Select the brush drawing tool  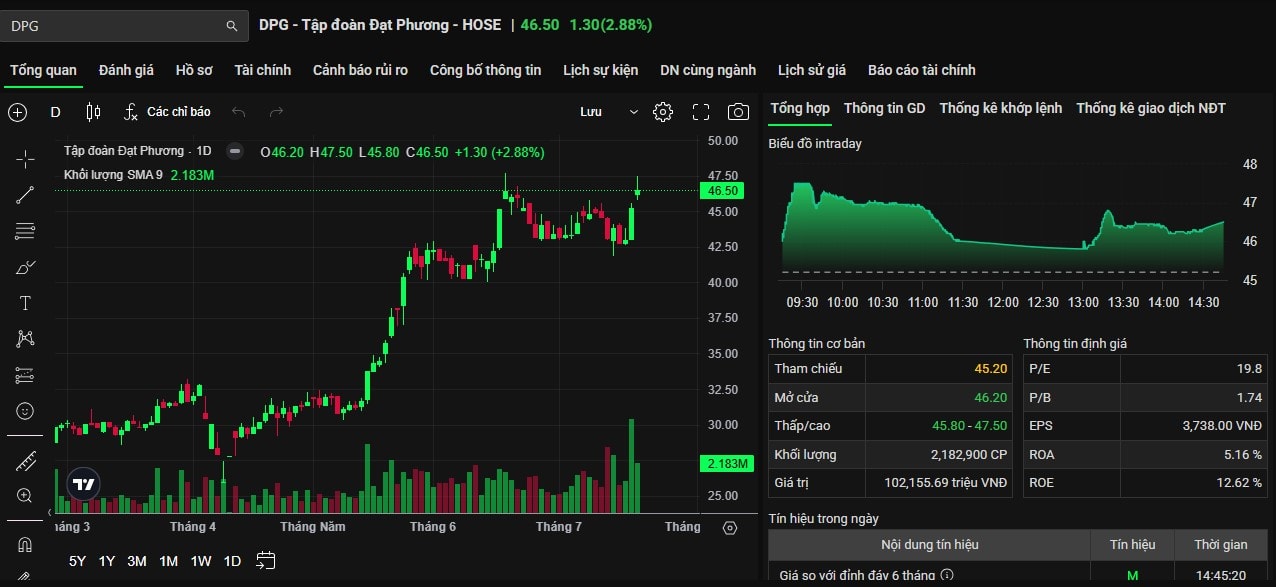pyautogui.click(x=25, y=267)
